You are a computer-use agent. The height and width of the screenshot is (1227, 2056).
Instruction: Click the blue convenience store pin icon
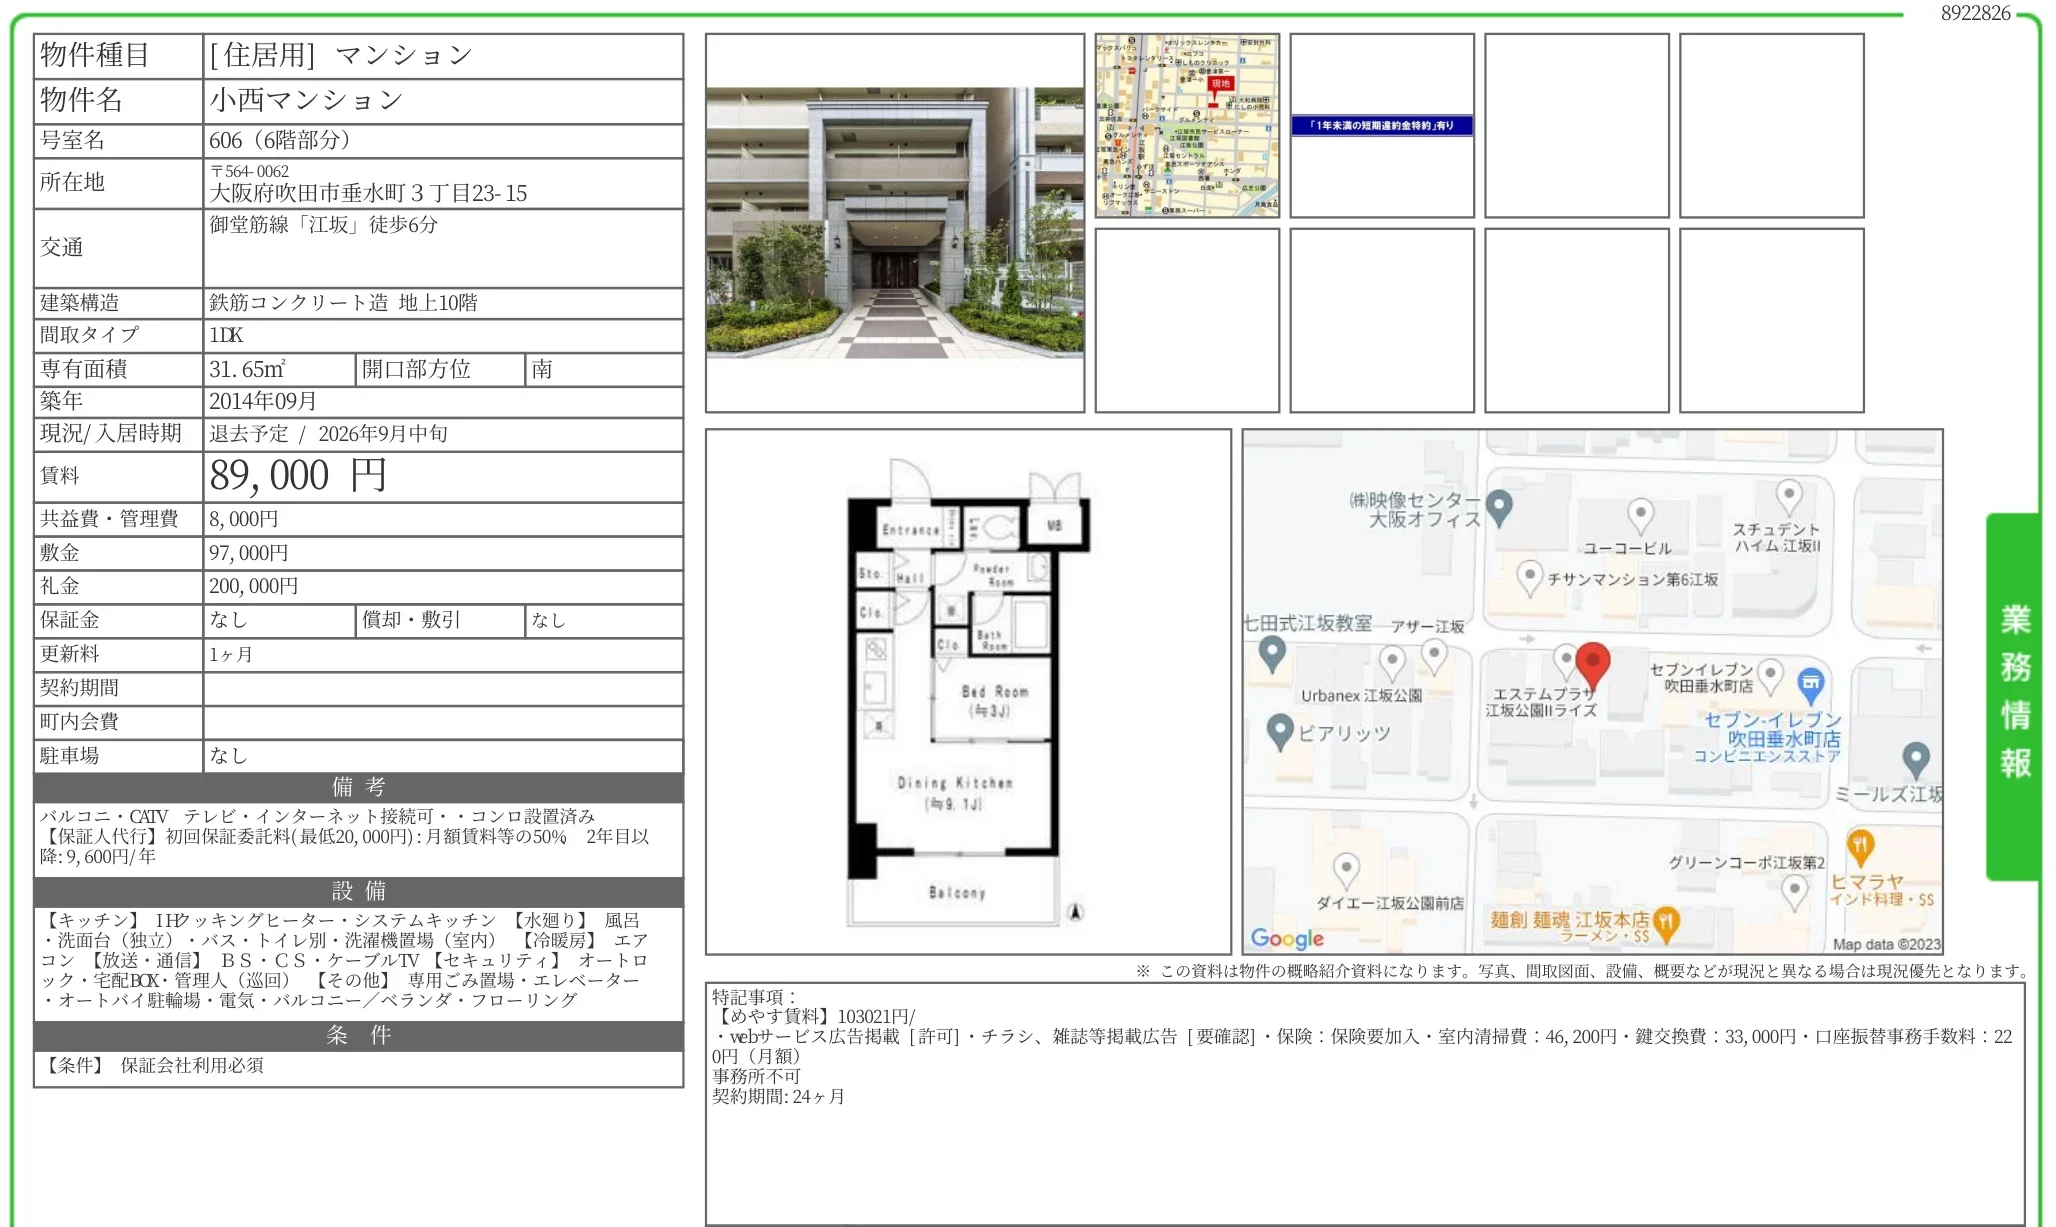pos(1811,686)
